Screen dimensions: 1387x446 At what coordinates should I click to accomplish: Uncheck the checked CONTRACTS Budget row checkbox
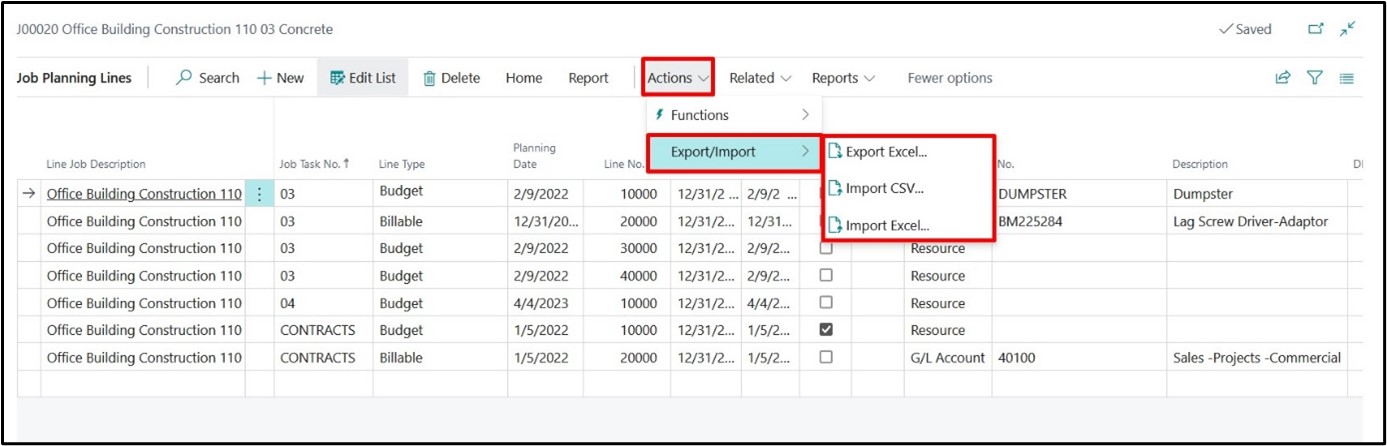click(x=826, y=329)
